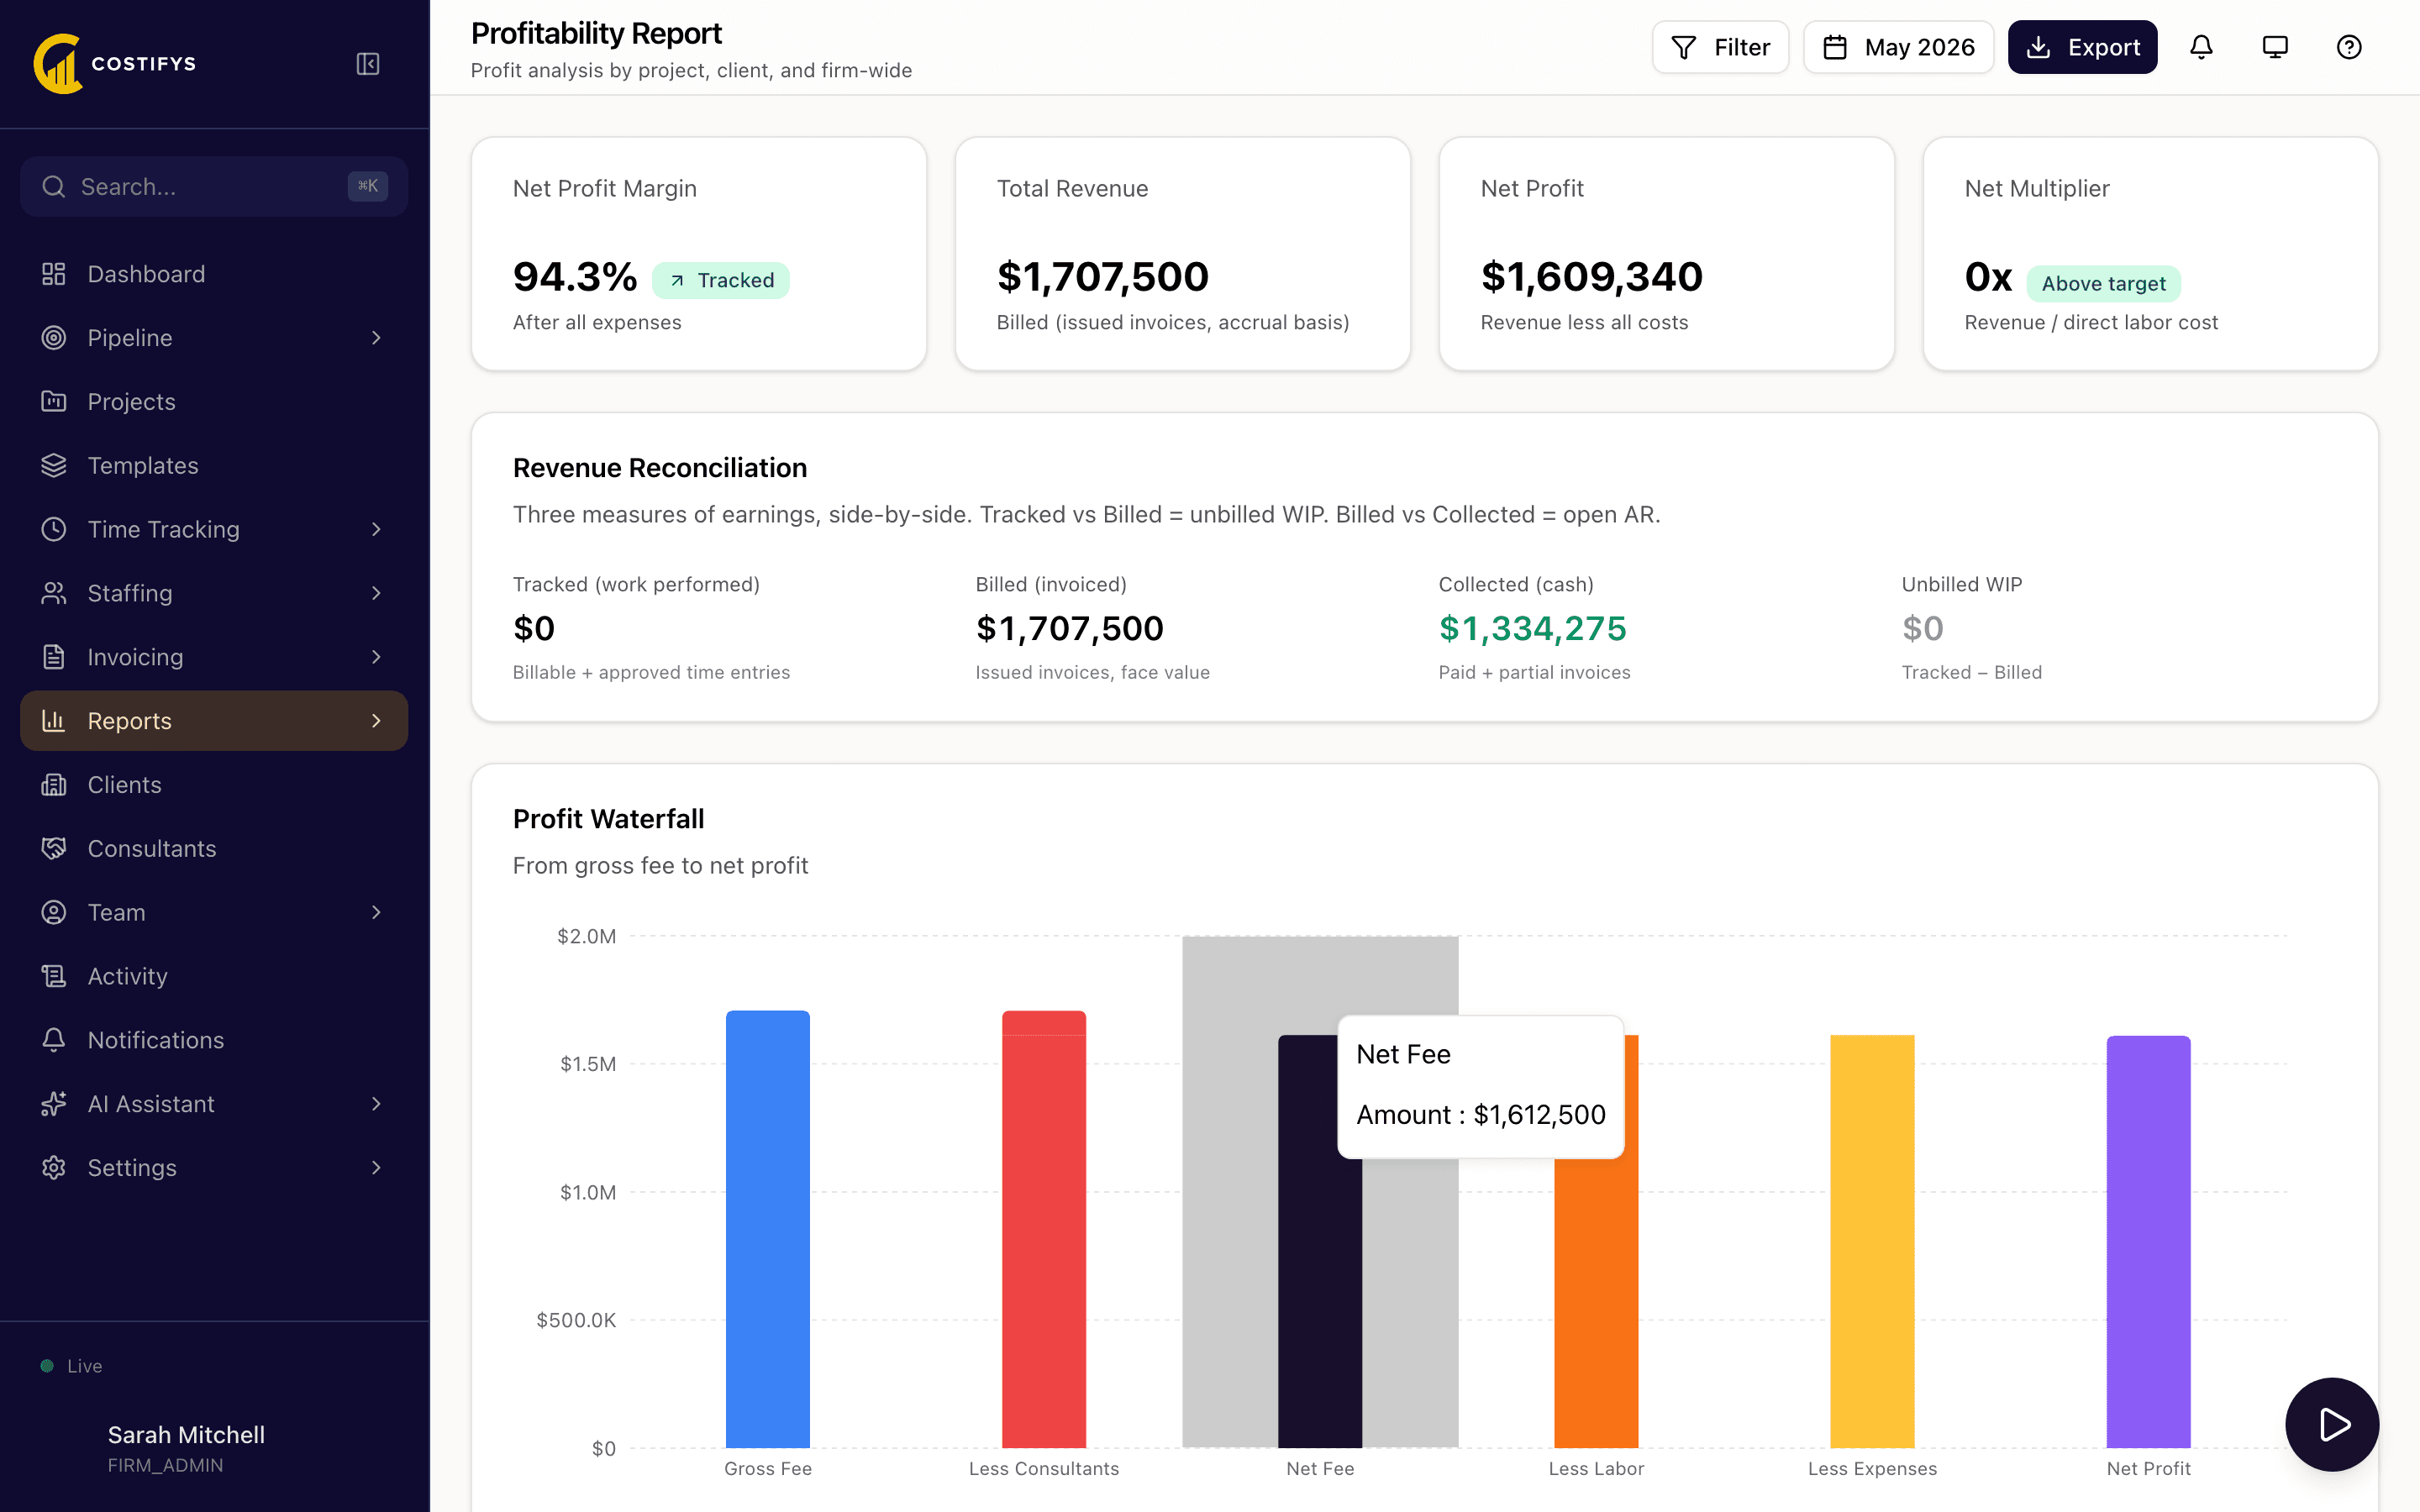Image resolution: width=2420 pixels, height=1512 pixels.
Task: Navigate to Clients section
Action: [214, 785]
